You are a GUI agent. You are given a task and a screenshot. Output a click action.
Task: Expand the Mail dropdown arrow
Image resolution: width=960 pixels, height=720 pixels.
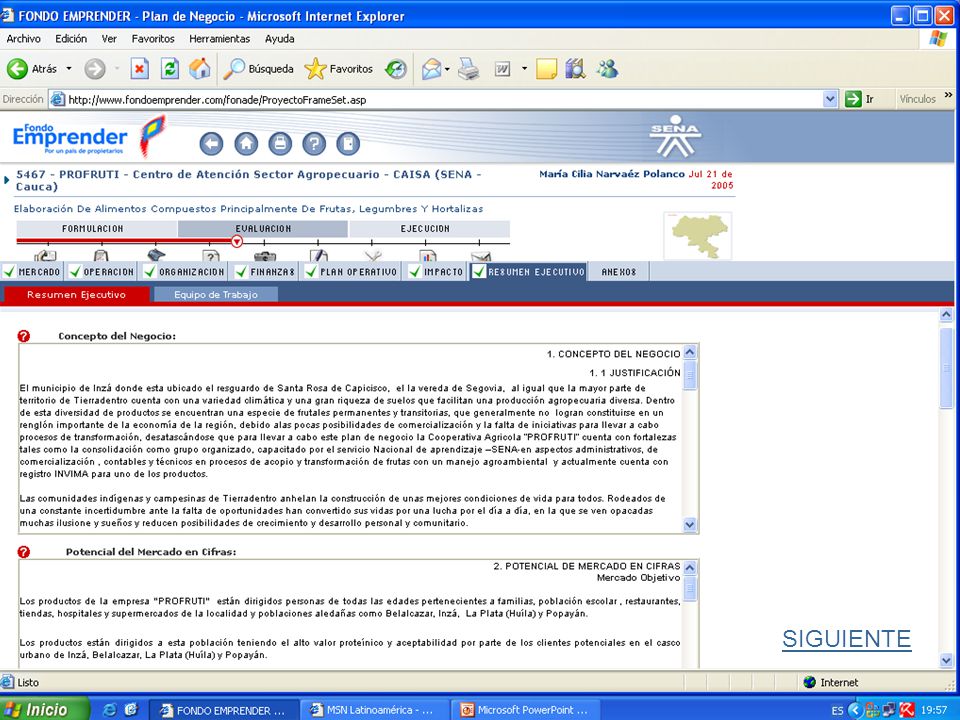(448, 69)
